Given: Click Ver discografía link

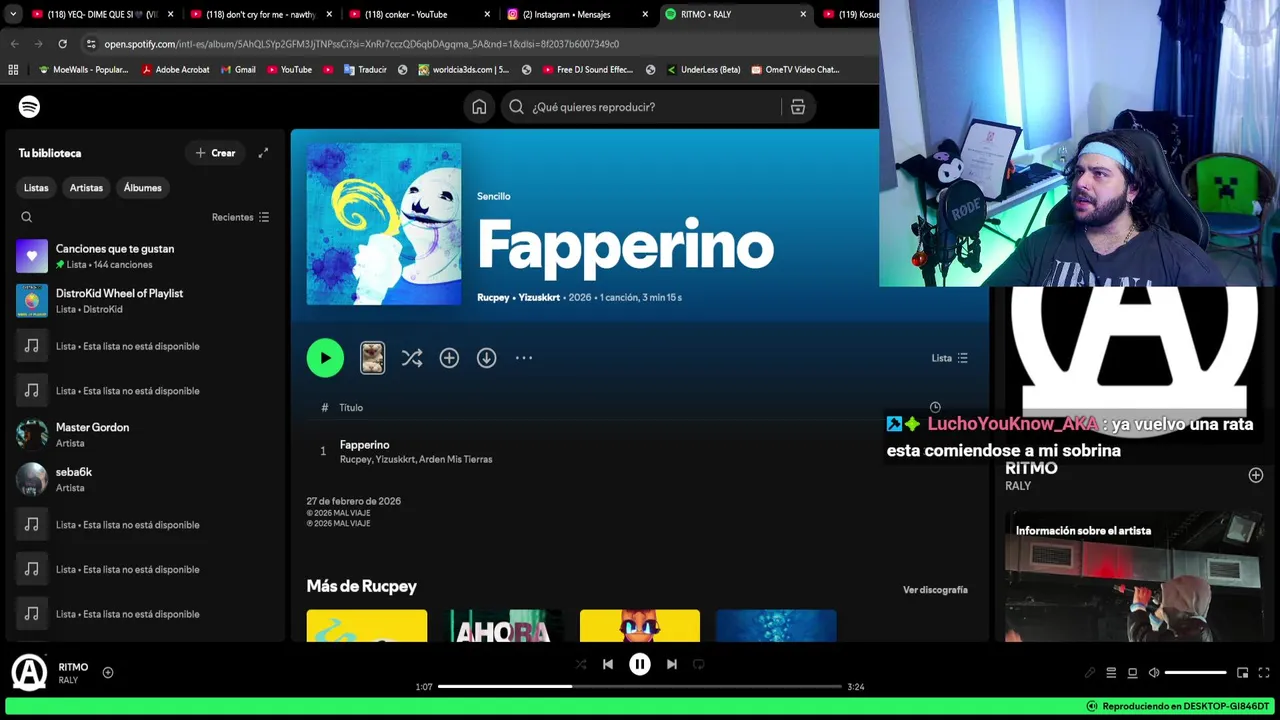Looking at the screenshot, I should (935, 590).
